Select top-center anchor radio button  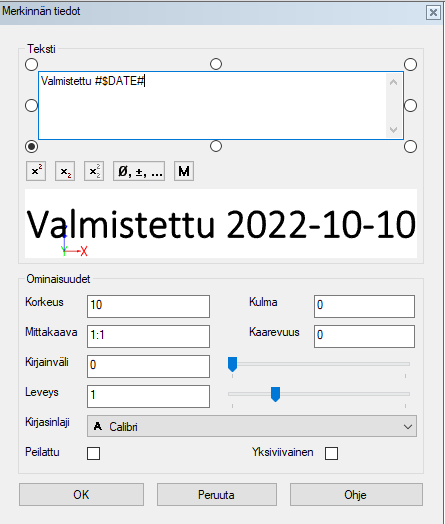coord(216,64)
